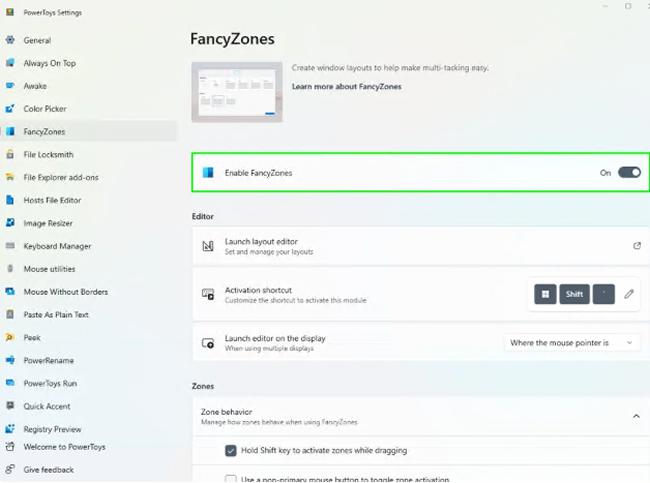The height and width of the screenshot is (483, 650).
Task: Click the Shift key in activation shortcut
Action: [x=574, y=294]
